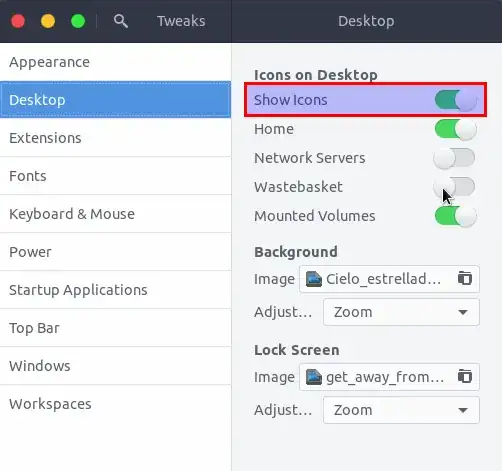Image resolution: width=503 pixels, height=471 pixels.
Task: Click the Home label text
Action: pos(274,129)
